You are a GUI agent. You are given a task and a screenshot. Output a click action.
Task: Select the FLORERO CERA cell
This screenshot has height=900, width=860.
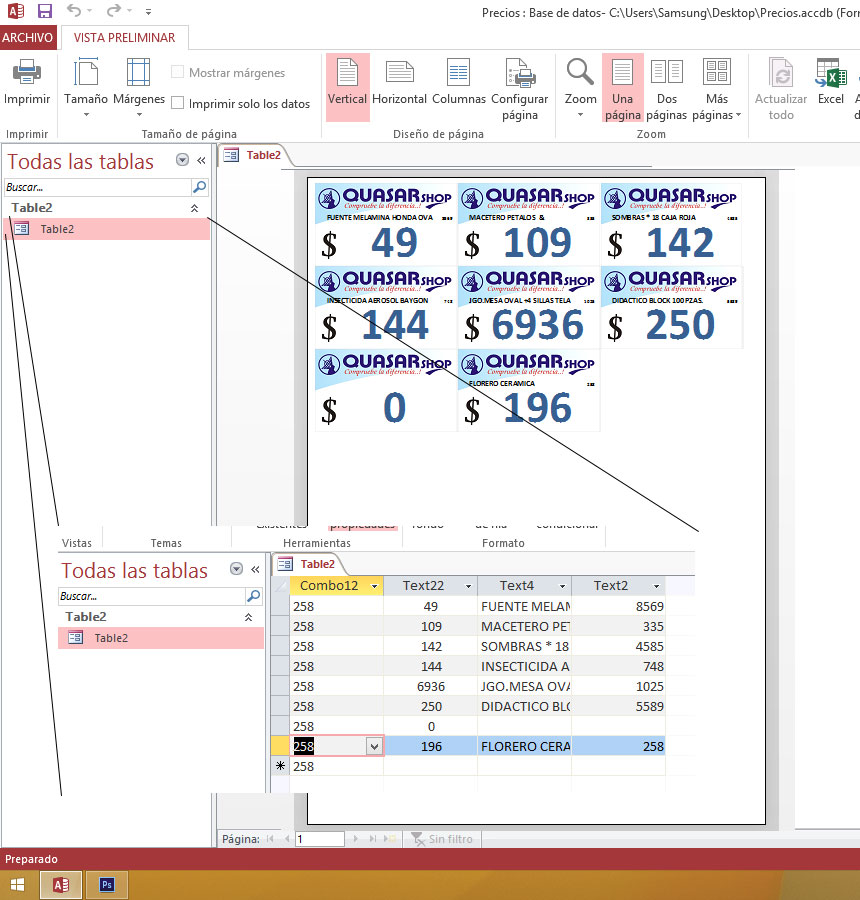[525, 746]
